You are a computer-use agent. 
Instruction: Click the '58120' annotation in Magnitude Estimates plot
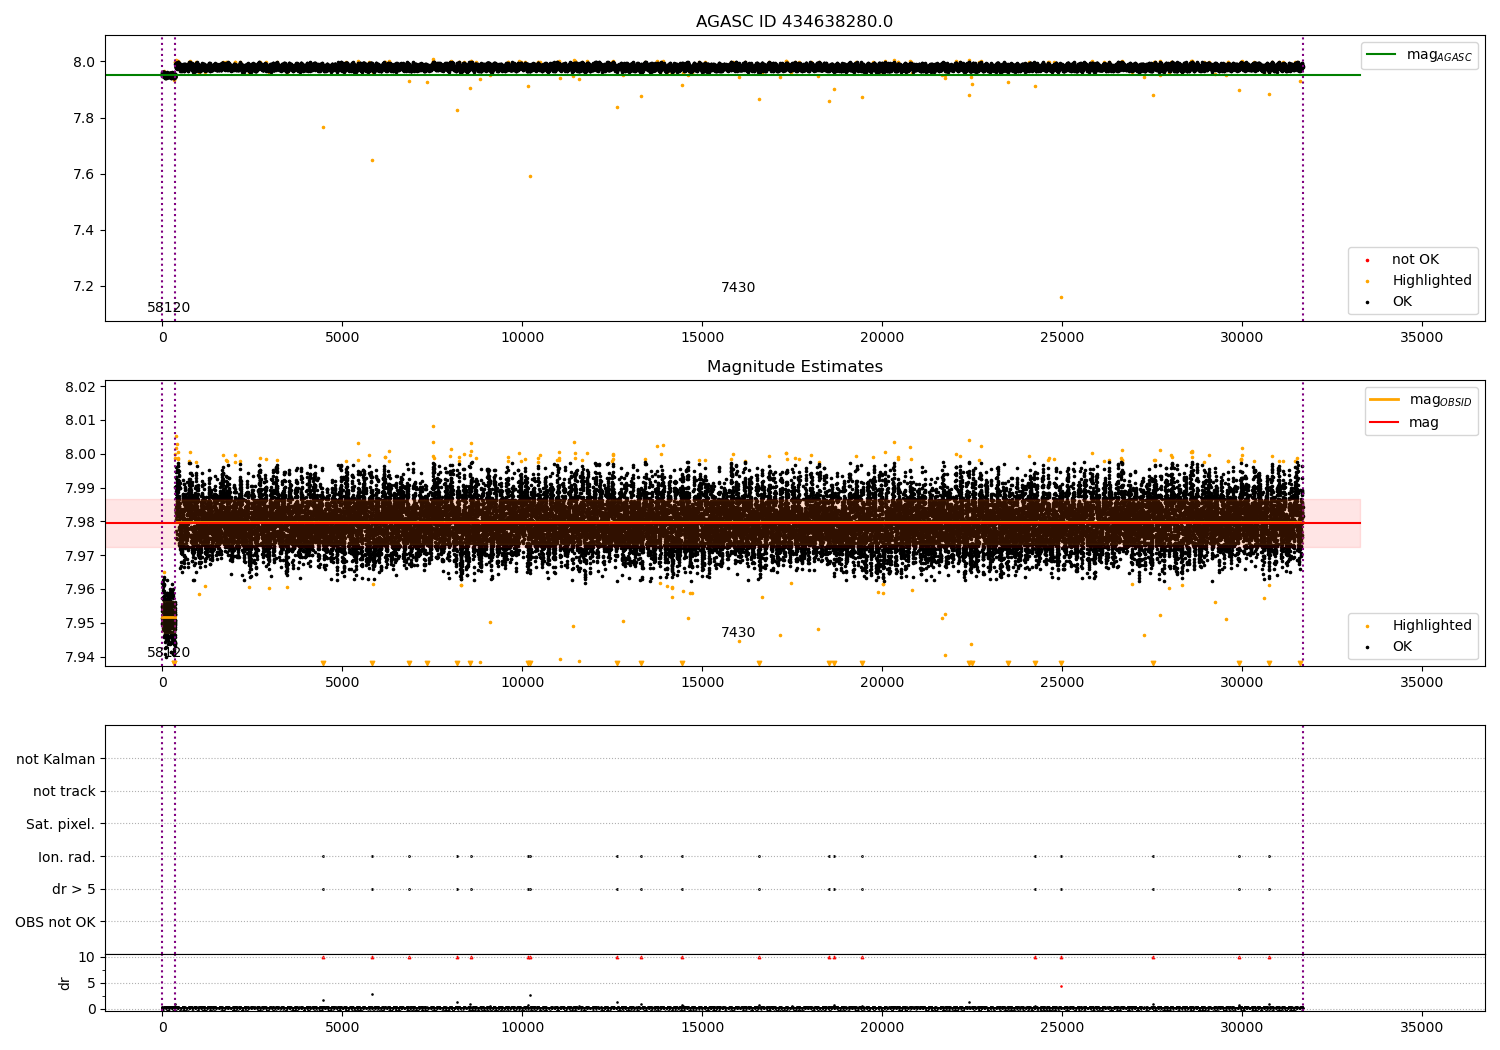tap(168, 653)
